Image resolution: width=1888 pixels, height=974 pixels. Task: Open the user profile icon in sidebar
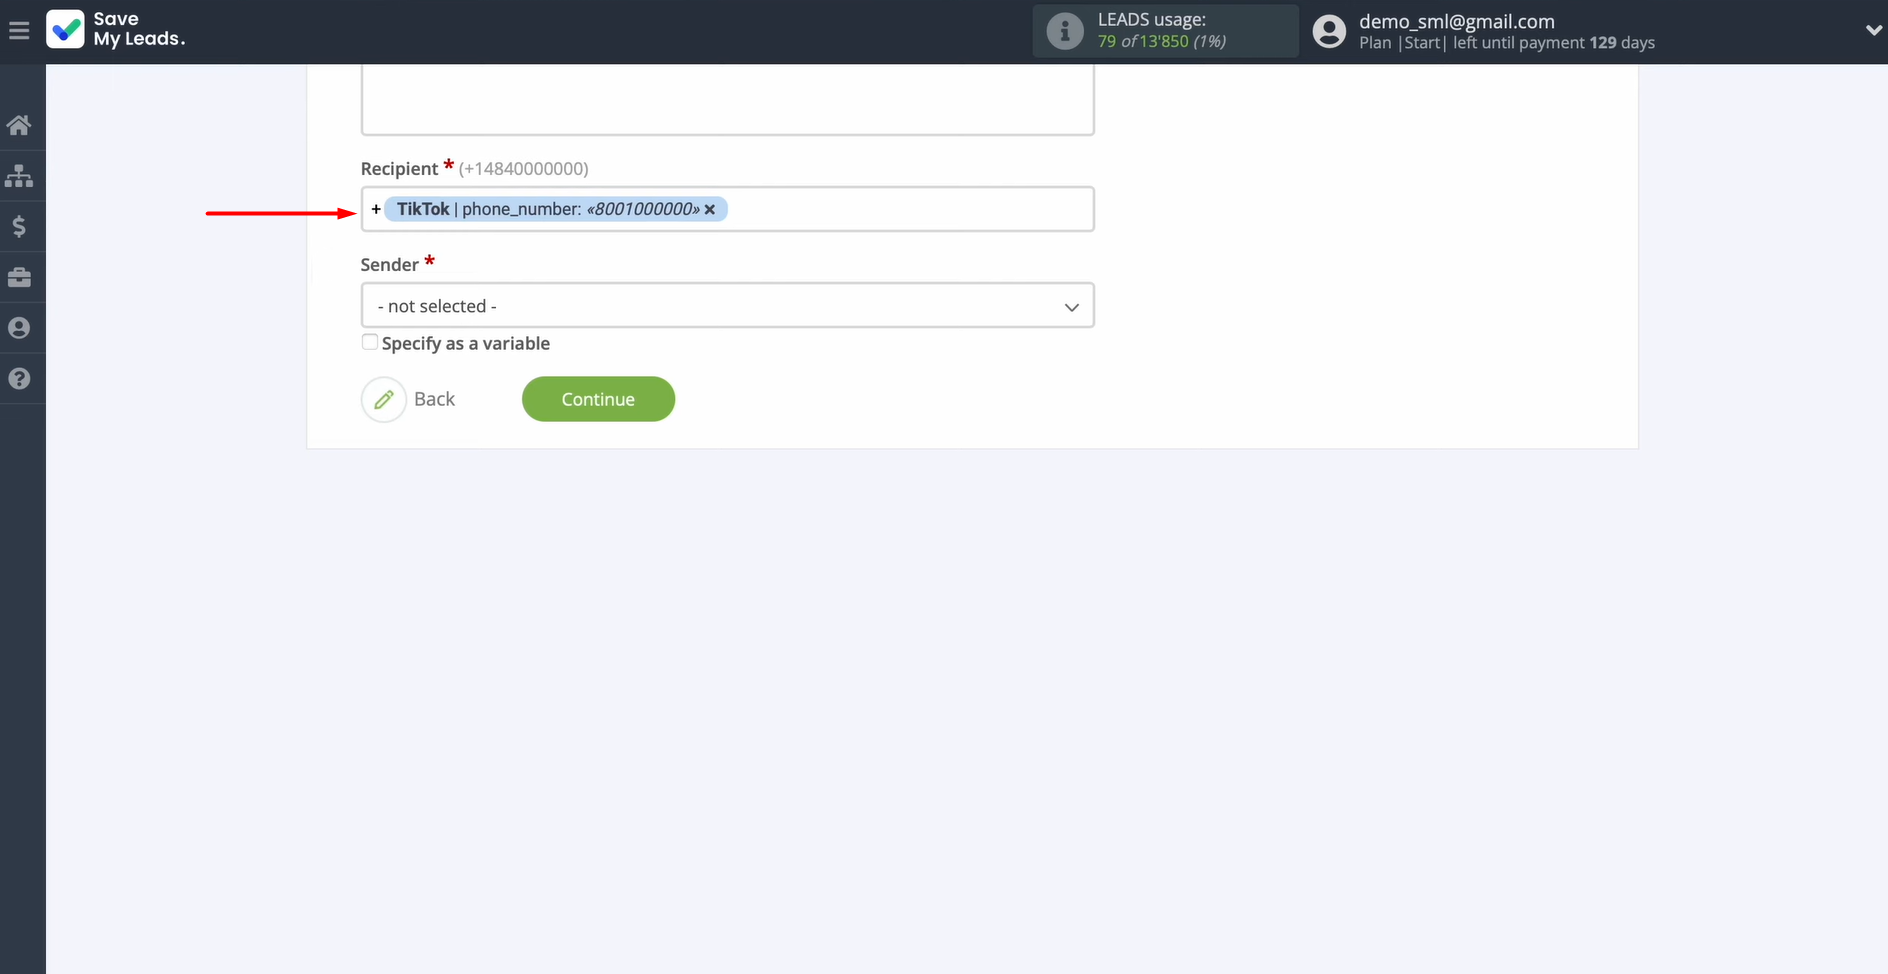point(20,327)
